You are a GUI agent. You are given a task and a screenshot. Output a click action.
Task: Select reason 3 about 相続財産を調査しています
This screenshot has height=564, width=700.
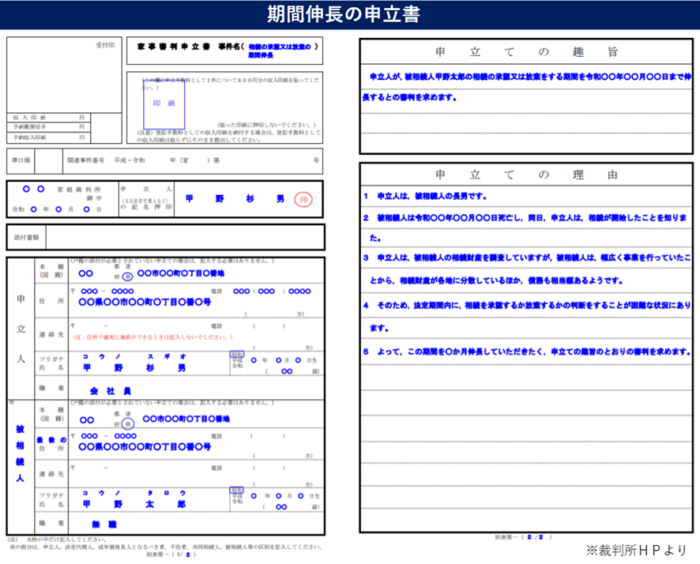click(x=527, y=269)
